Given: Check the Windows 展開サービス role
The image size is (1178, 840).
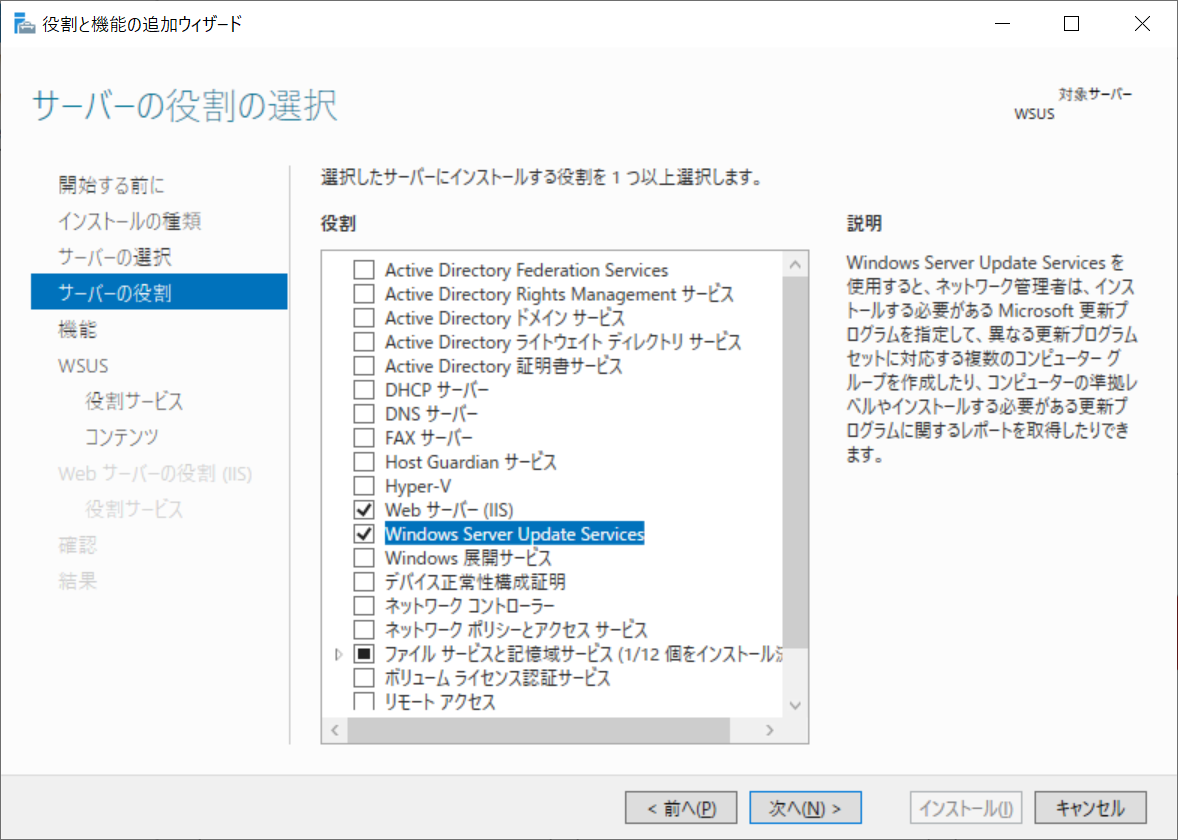Looking at the screenshot, I should click(364, 558).
